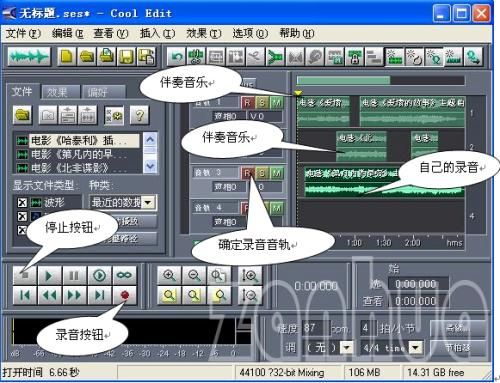Solo track 3 with its S button
Screen dimensions: 500x383
click(x=262, y=173)
